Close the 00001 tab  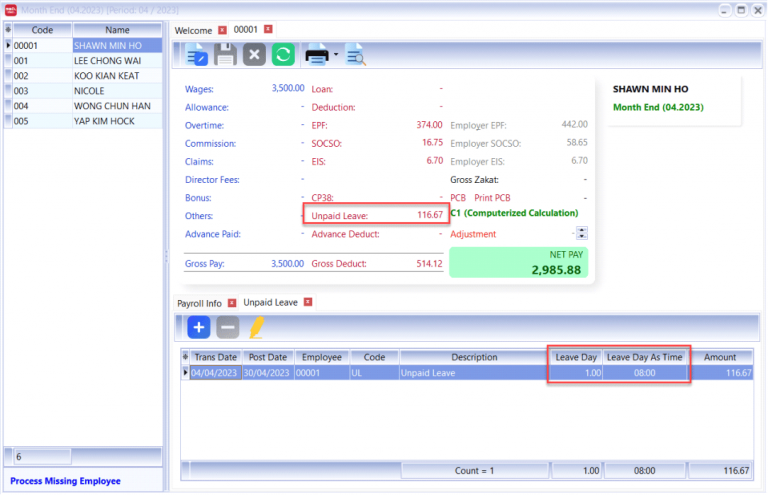click(268, 30)
